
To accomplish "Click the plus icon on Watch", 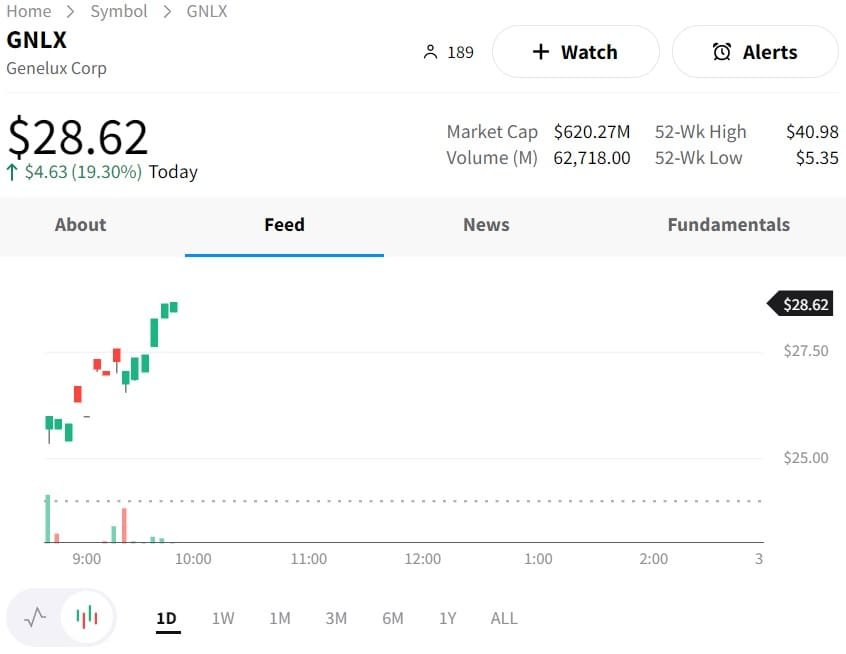I will (541, 52).
